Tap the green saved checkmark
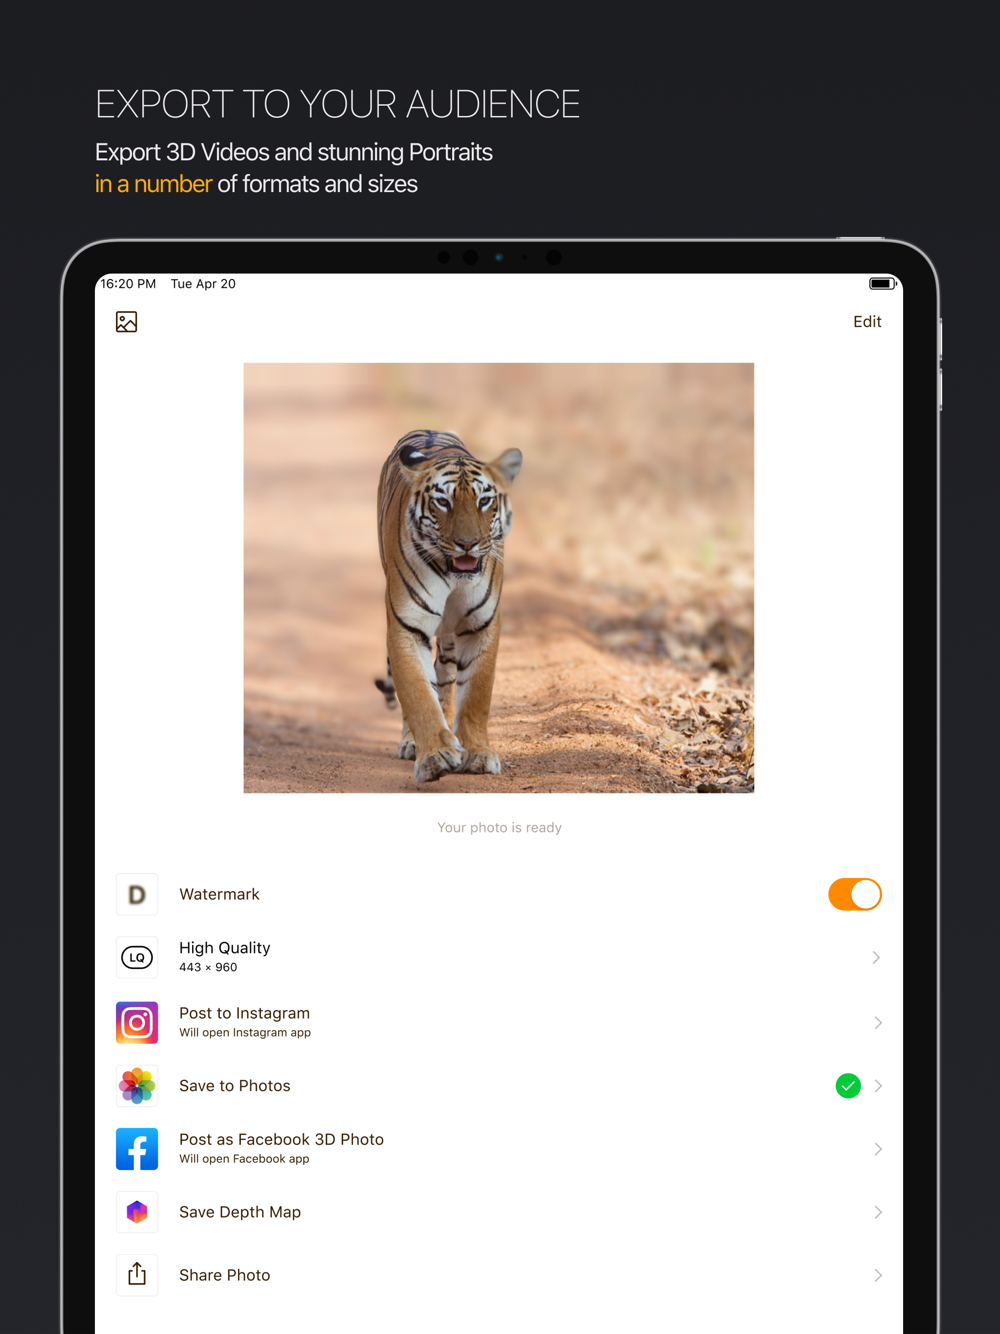The image size is (1000, 1334). pos(848,1086)
